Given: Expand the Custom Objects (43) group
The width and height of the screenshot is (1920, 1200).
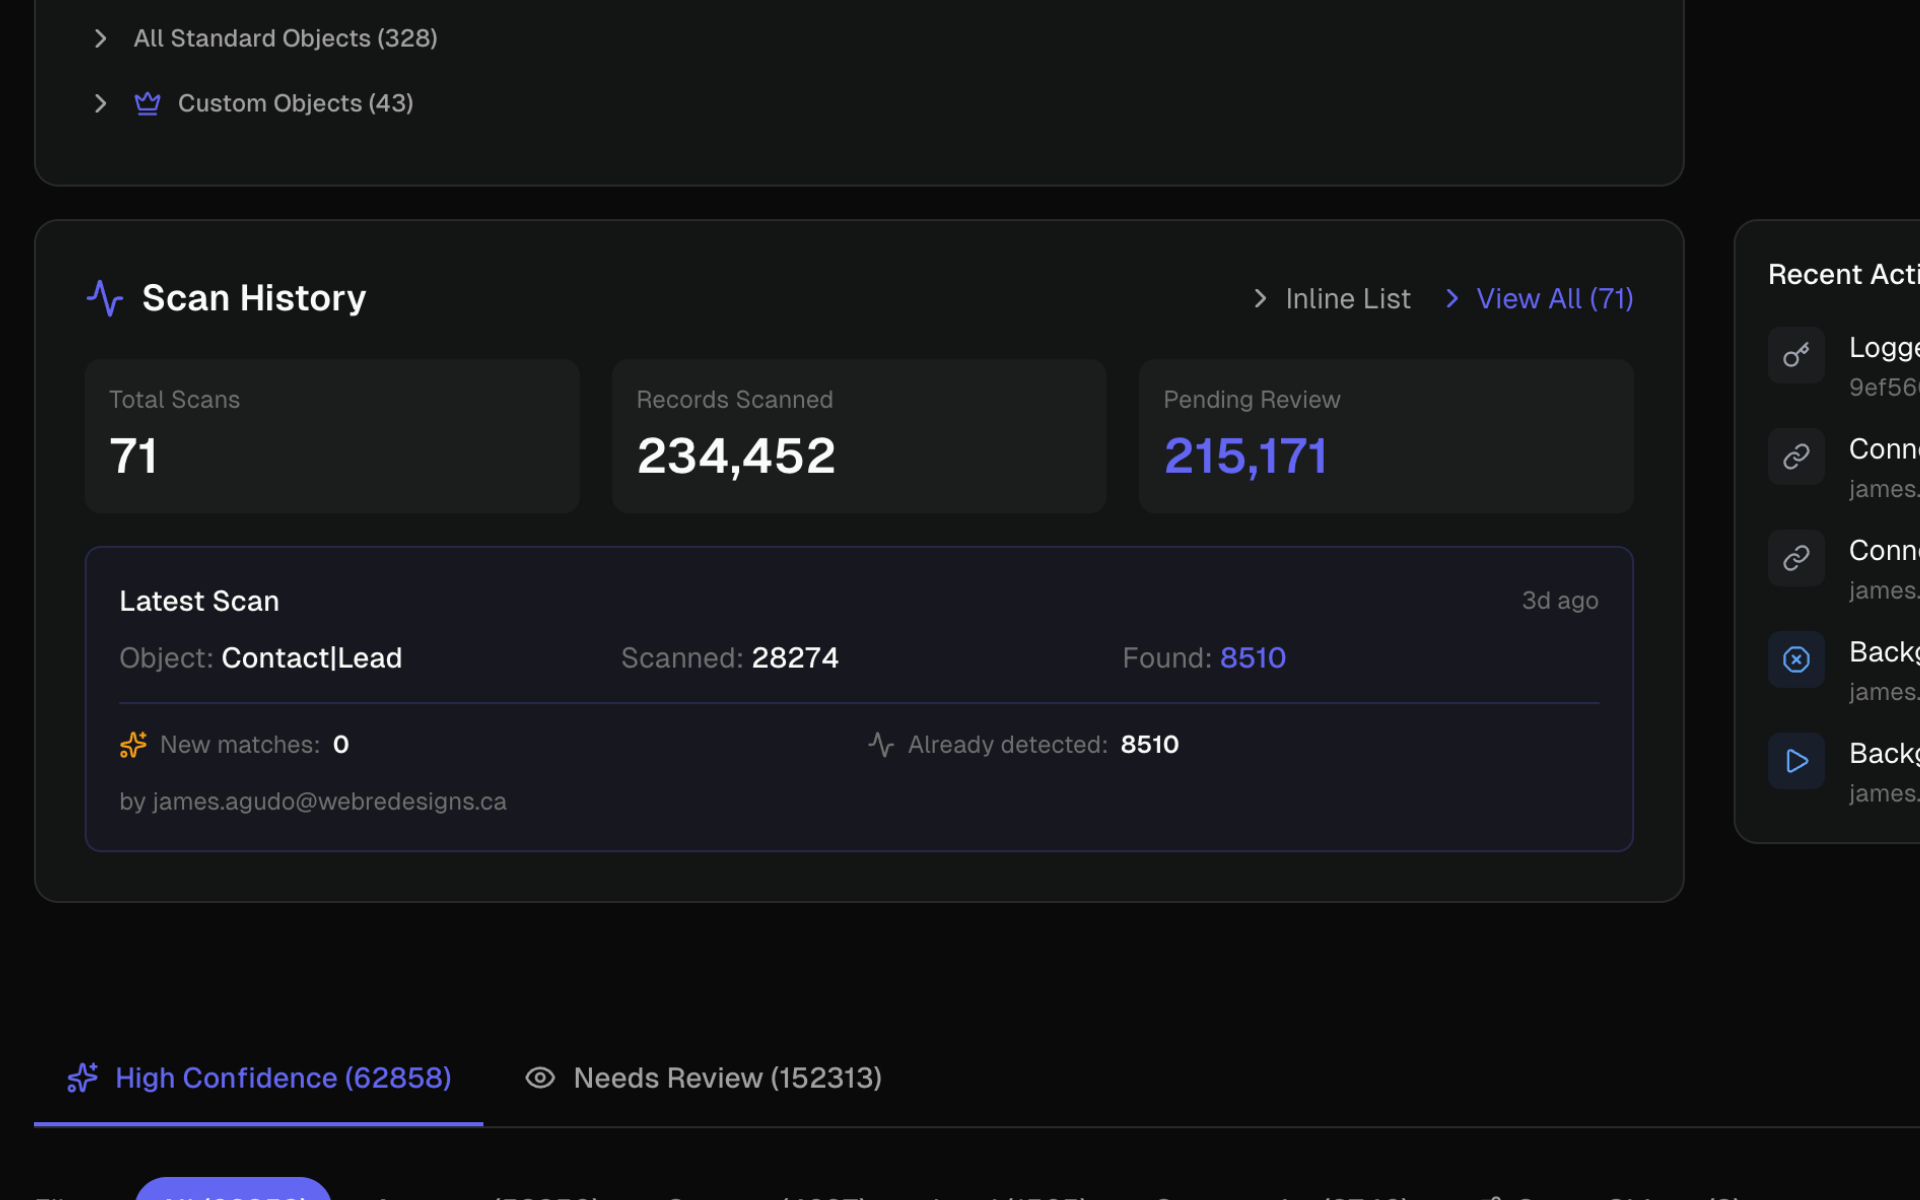Looking at the screenshot, I should pos(100,103).
